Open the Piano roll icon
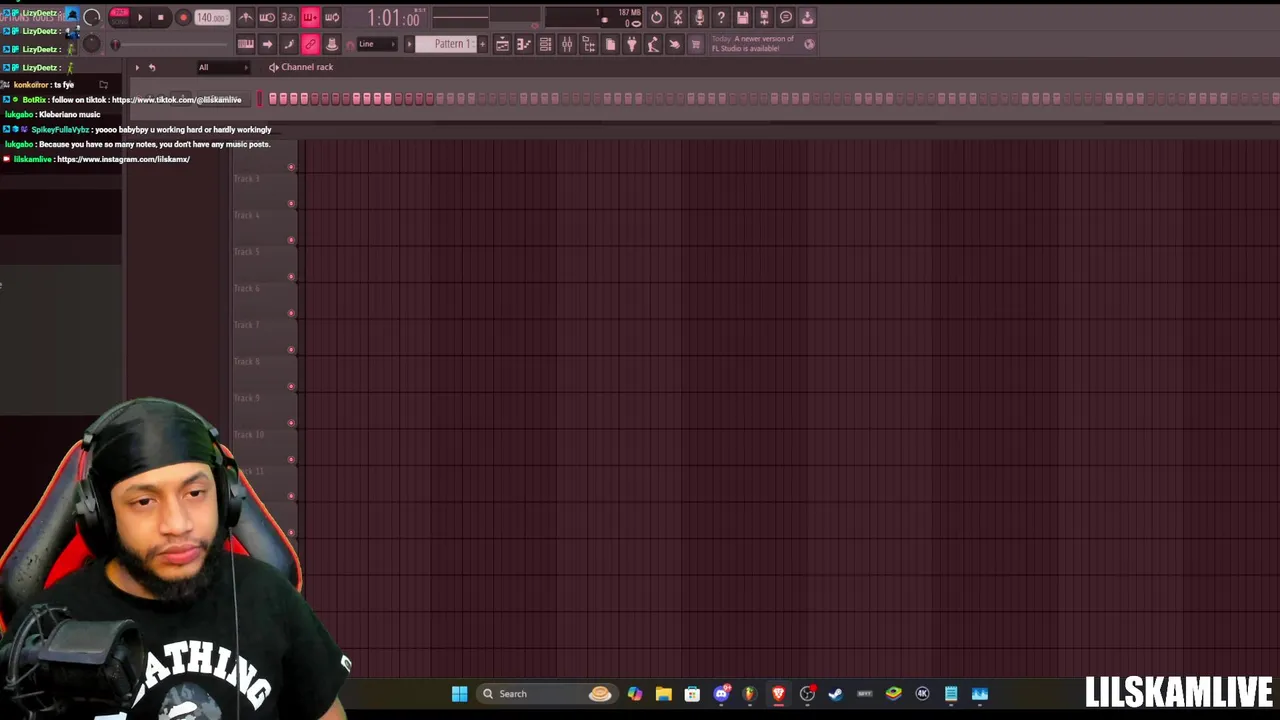This screenshot has width=1280, height=720. [524, 44]
